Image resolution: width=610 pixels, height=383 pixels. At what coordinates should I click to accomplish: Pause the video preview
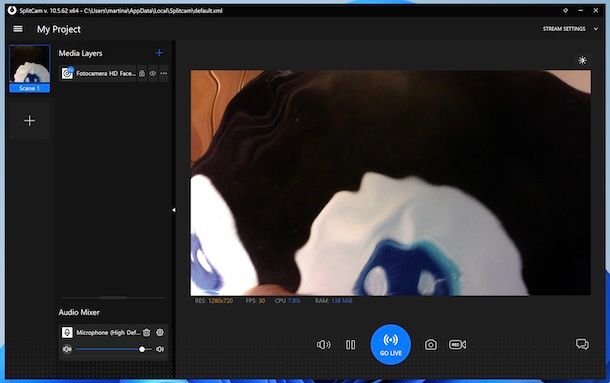pos(351,344)
